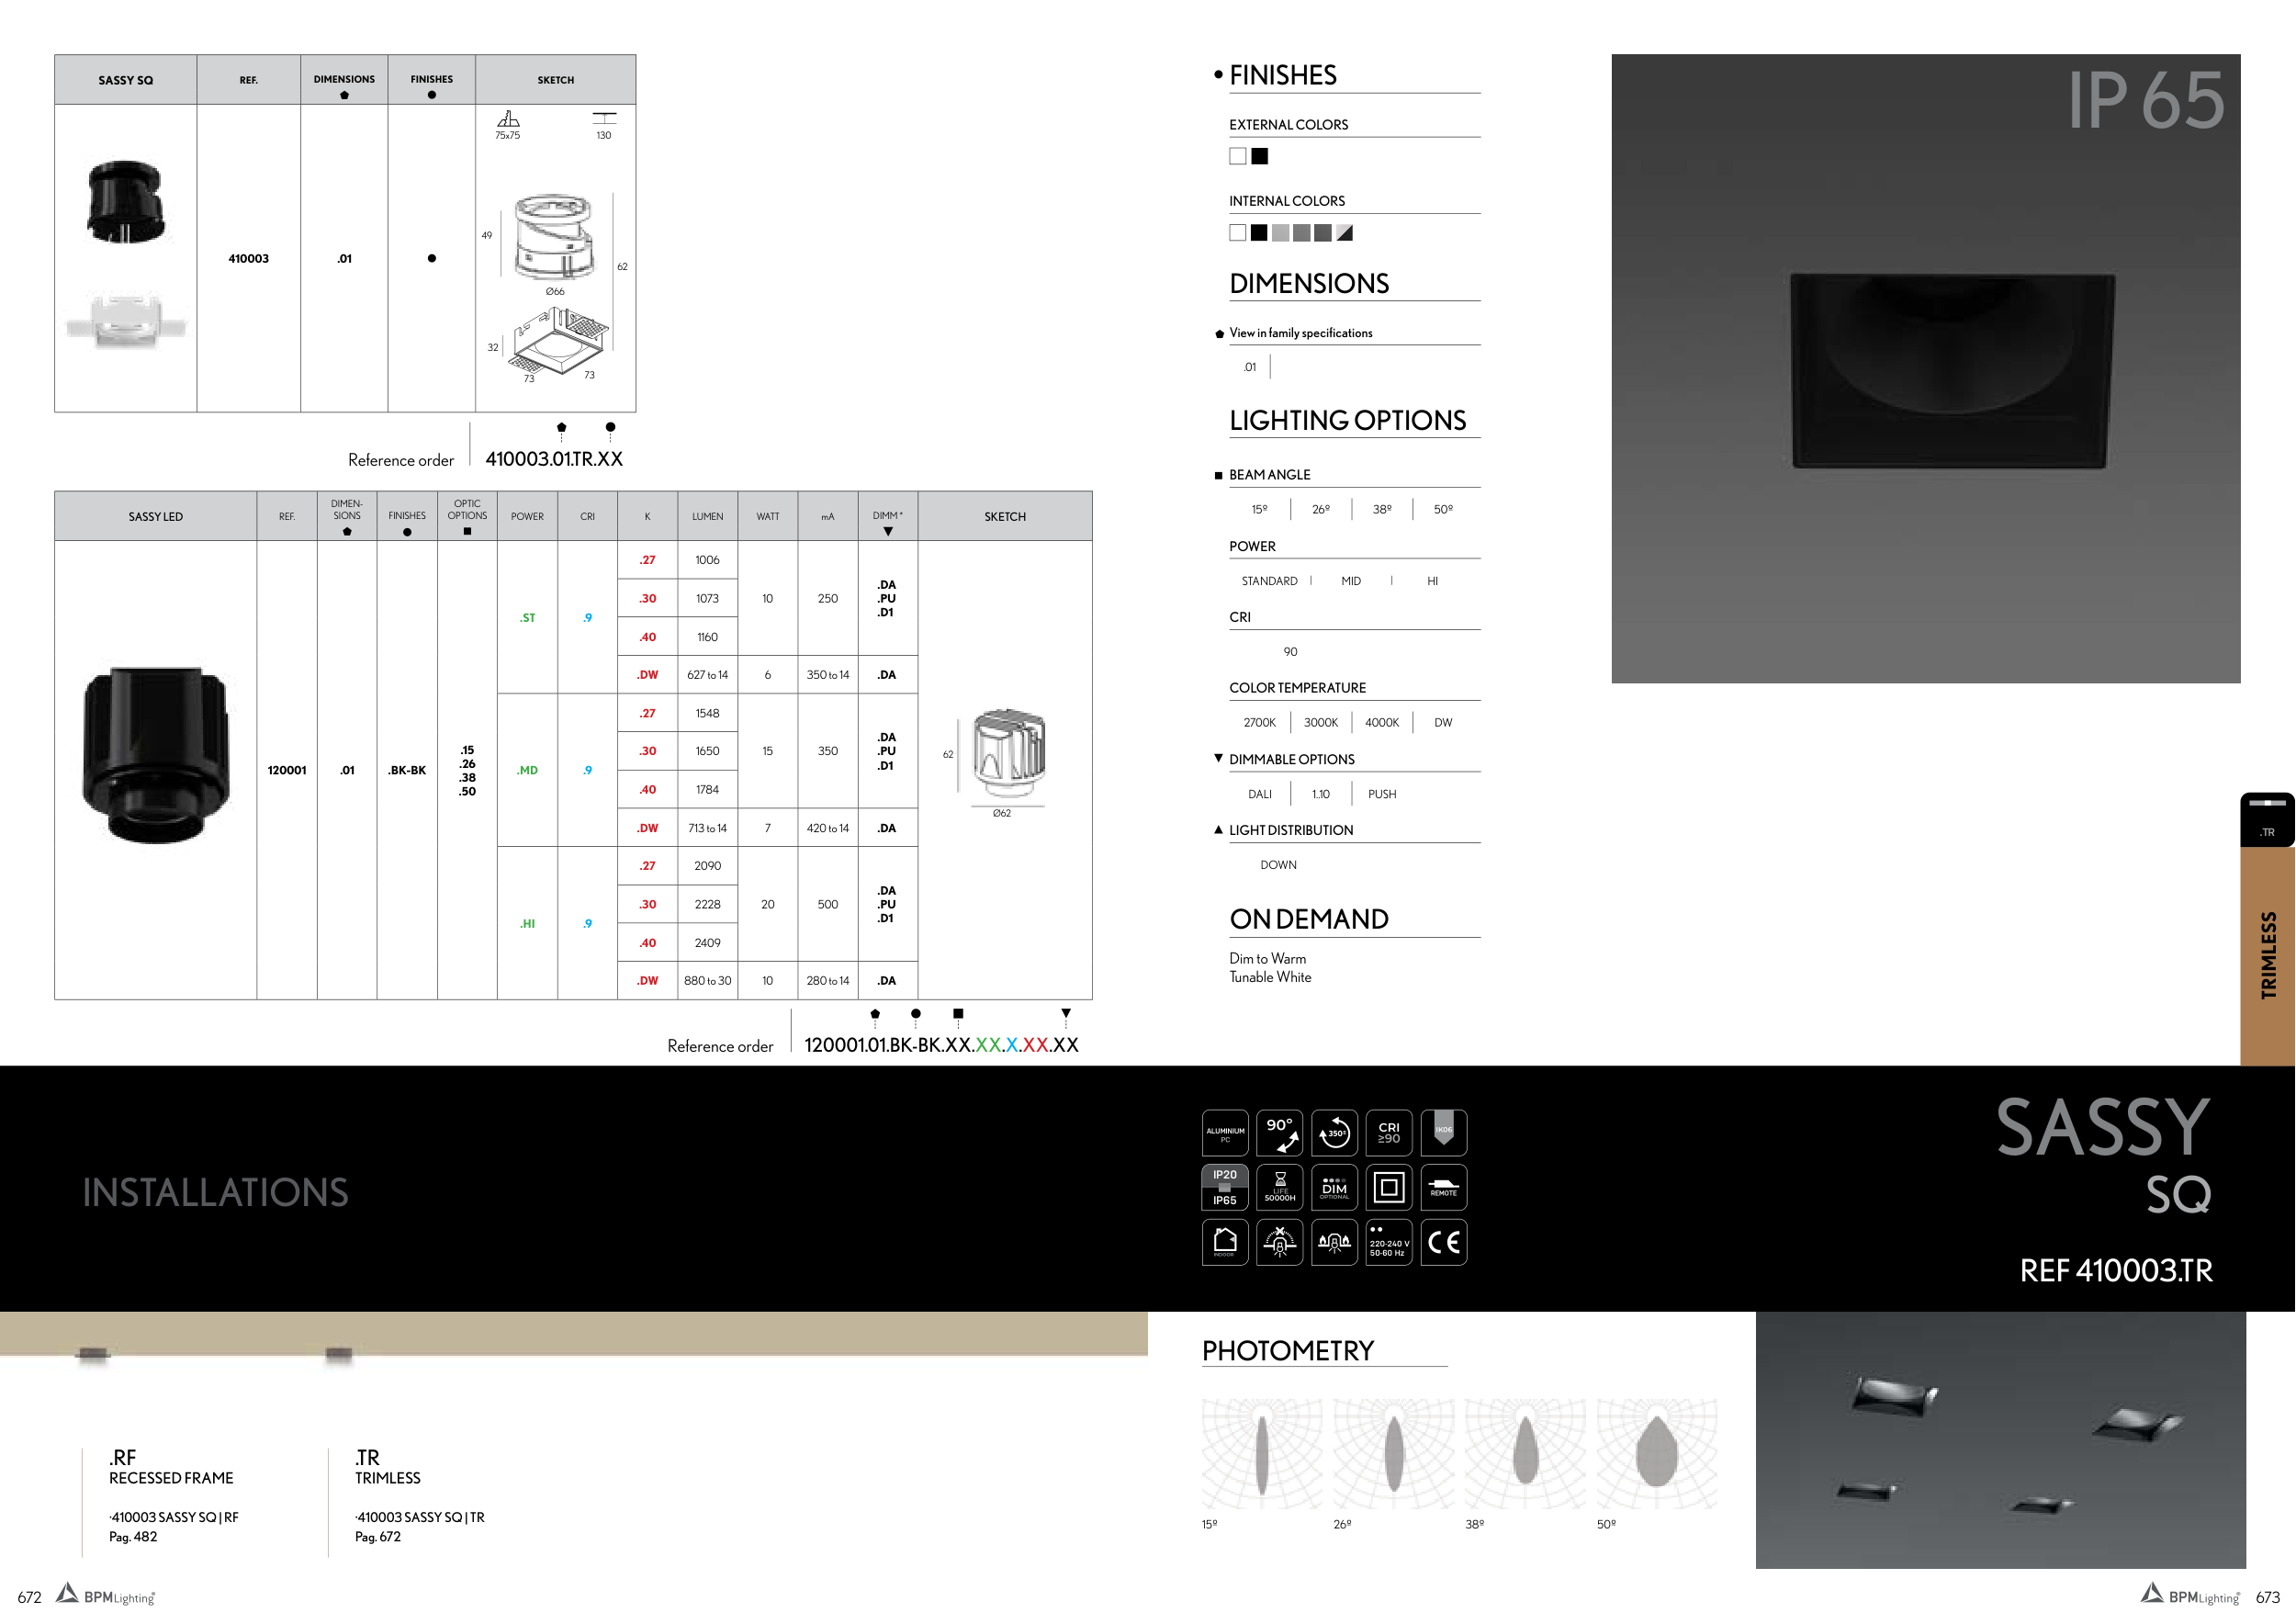
Task: Select the 38º beam angle option
Action: coord(1382,510)
